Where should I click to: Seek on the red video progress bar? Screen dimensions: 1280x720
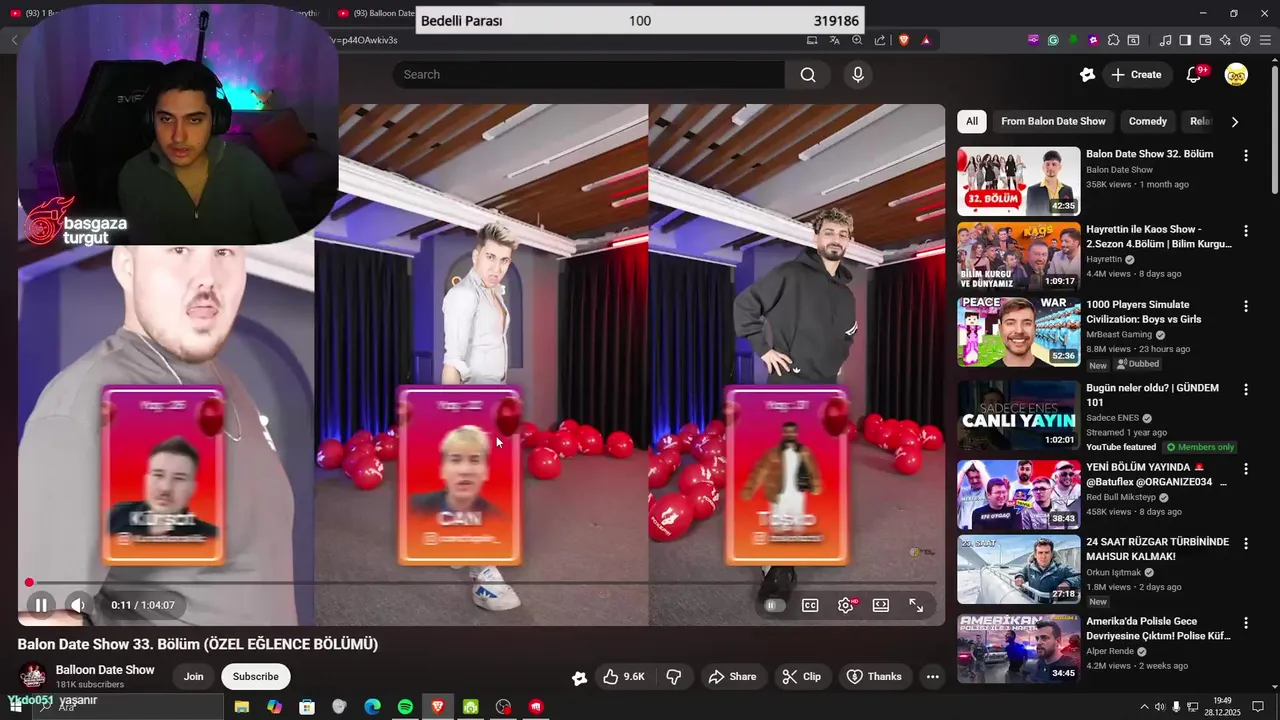(x=481, y=582)
